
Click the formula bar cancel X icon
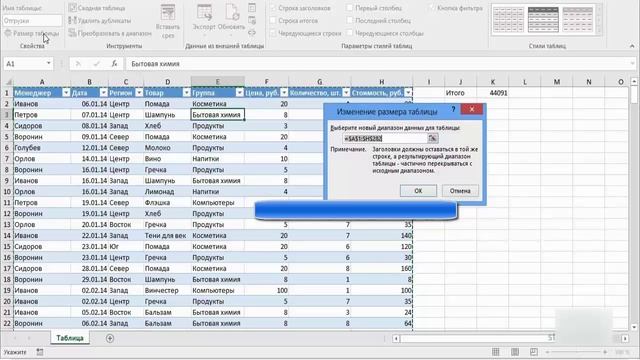78,64
